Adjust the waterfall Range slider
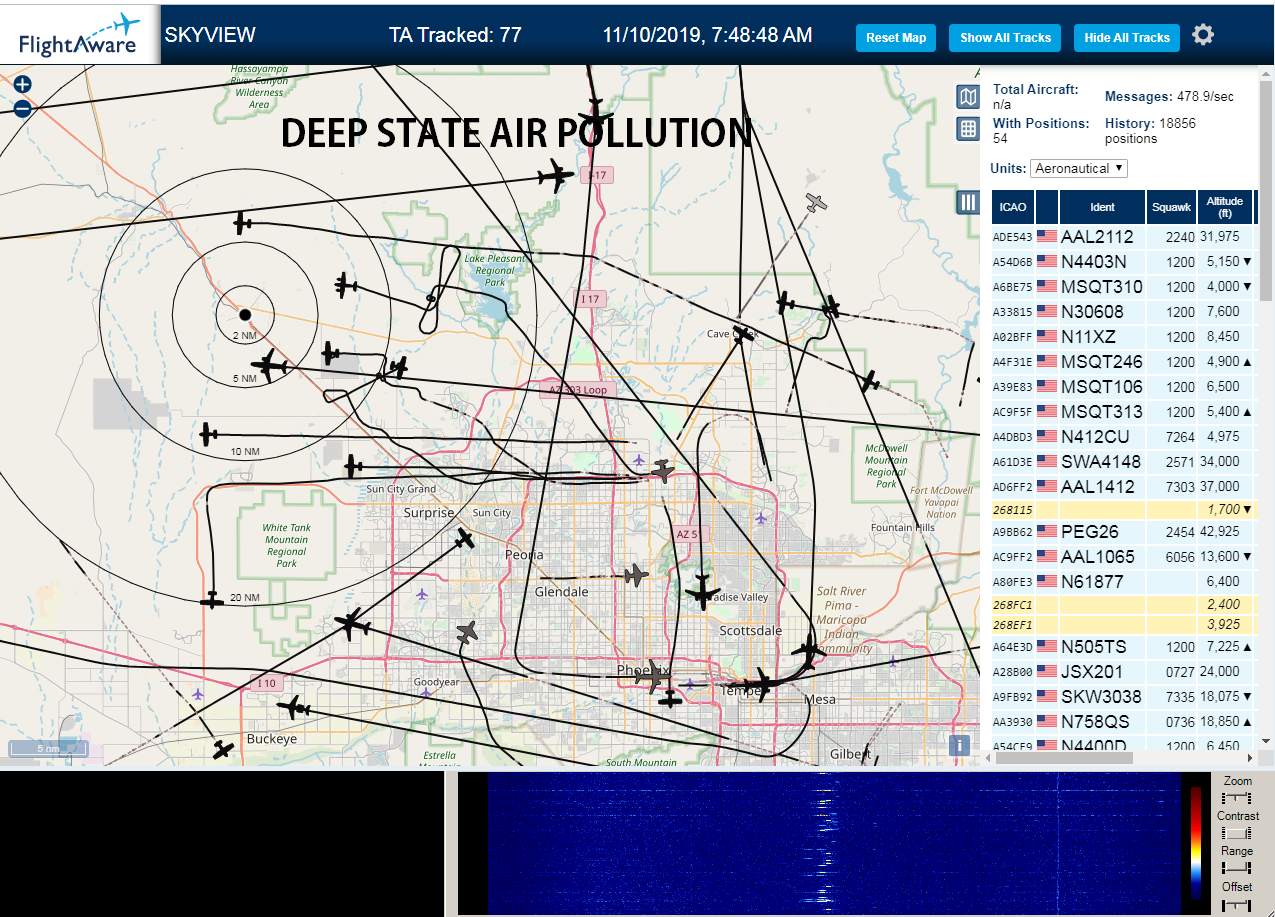The width and height of the screenshot is (1275, 917). tap(1237, 868)
